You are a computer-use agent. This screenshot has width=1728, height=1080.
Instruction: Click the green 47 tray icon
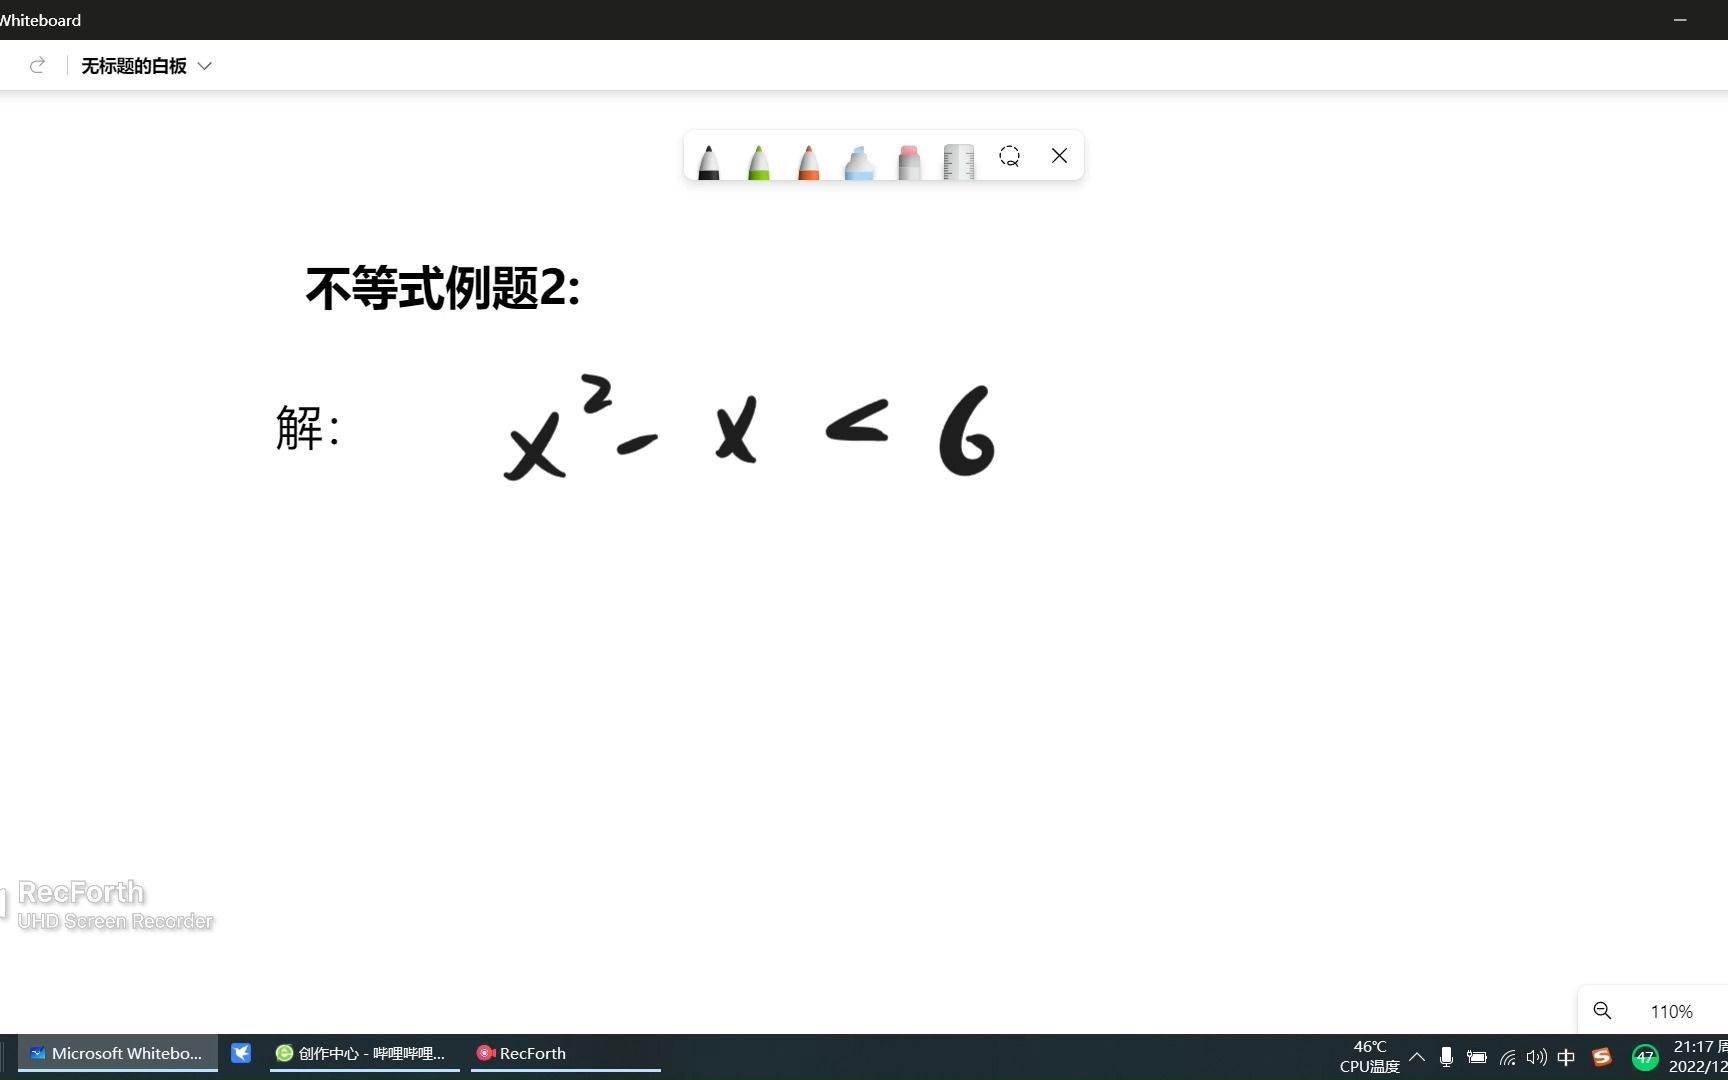pos(1644,1057)
